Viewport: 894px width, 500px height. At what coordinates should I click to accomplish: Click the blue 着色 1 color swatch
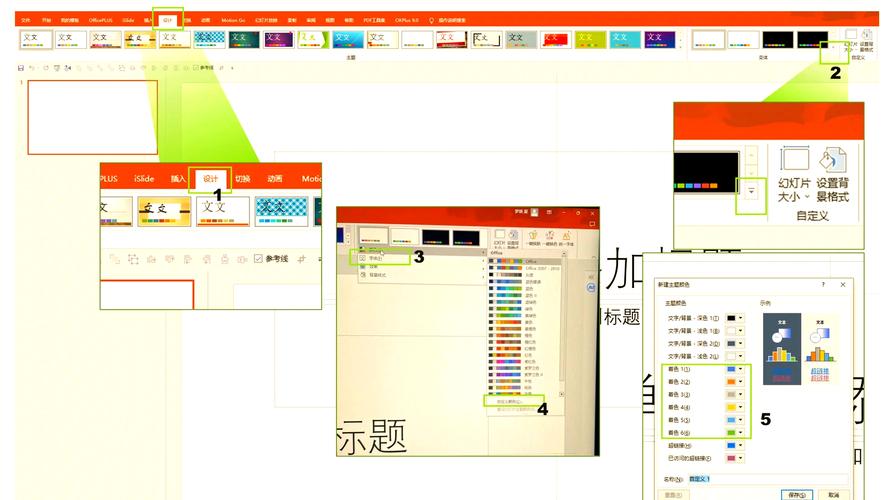tap(731, 369)
